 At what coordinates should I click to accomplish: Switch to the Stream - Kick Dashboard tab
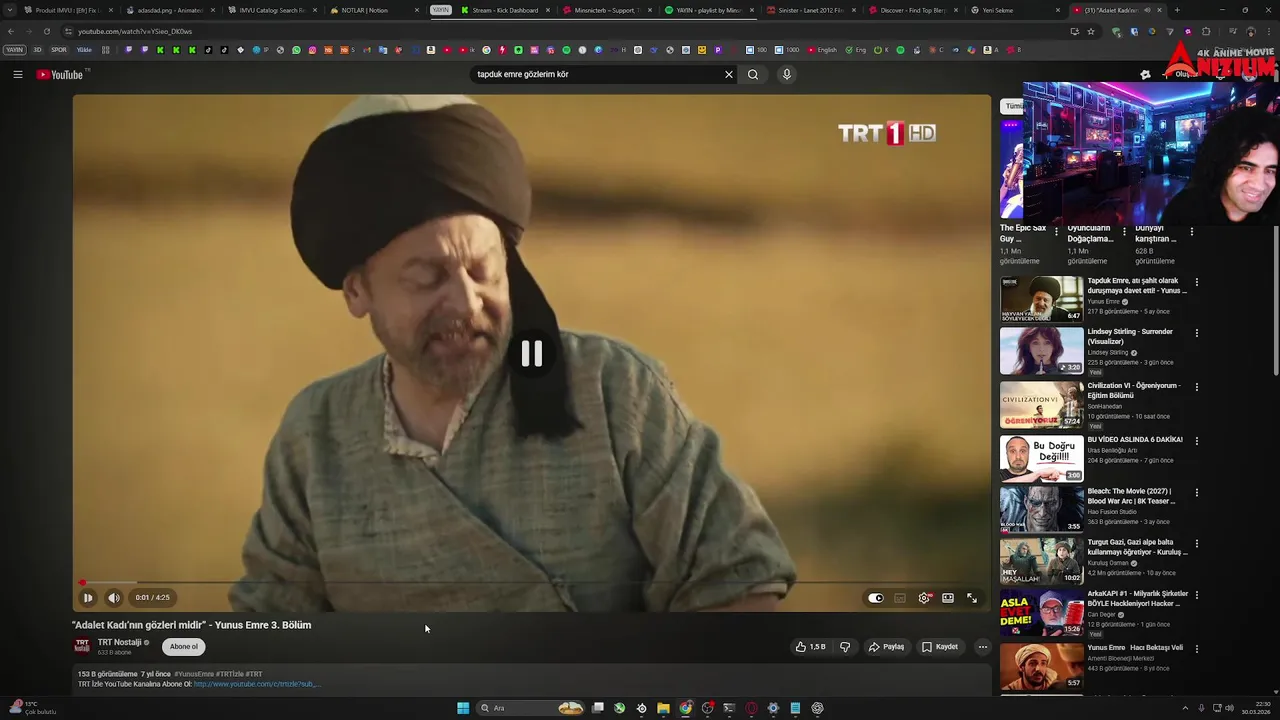pos(505,10)
